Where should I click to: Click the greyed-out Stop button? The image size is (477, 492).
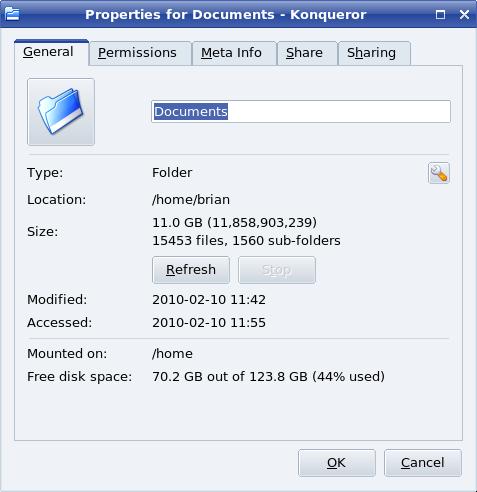click(x=277, y=270)
